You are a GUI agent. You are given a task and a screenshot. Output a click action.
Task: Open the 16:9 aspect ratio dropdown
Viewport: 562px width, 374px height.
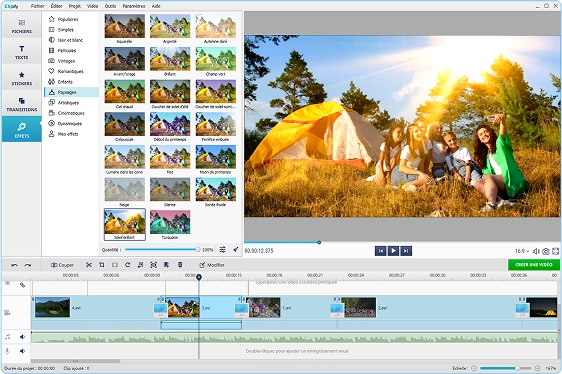522,251
